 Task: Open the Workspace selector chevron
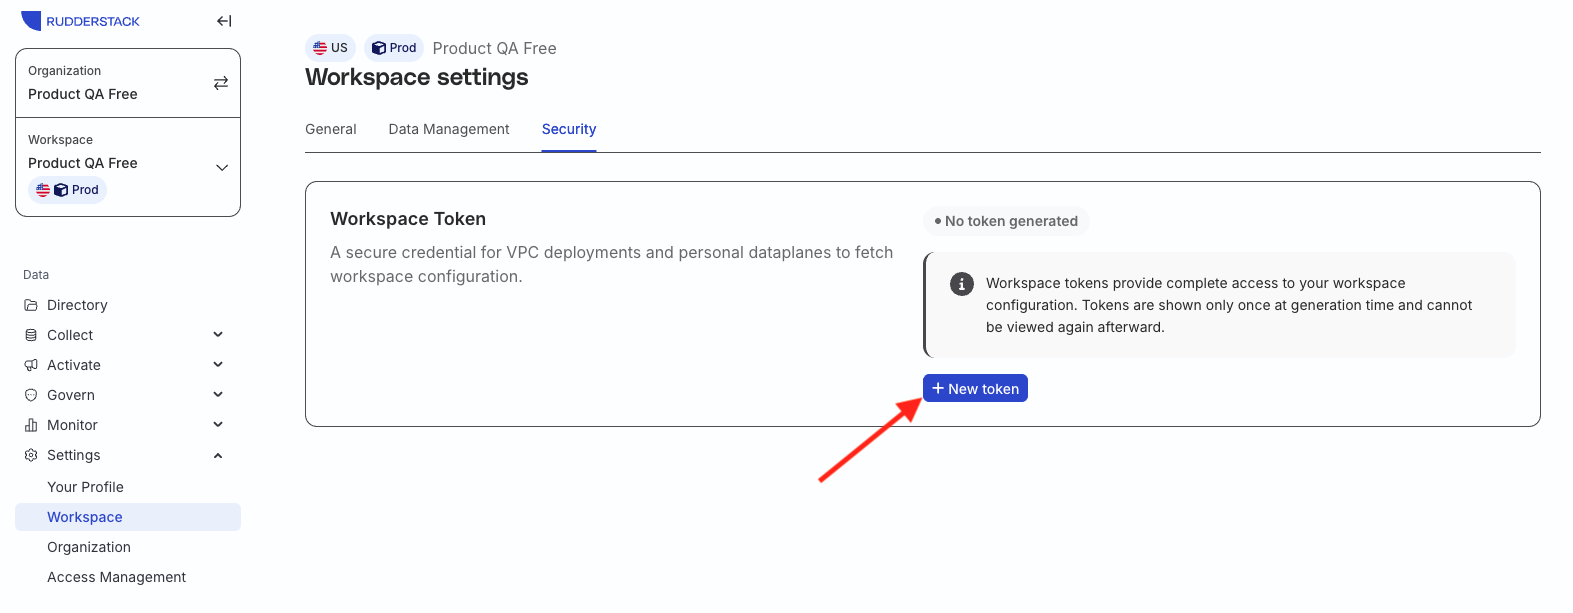222,167
